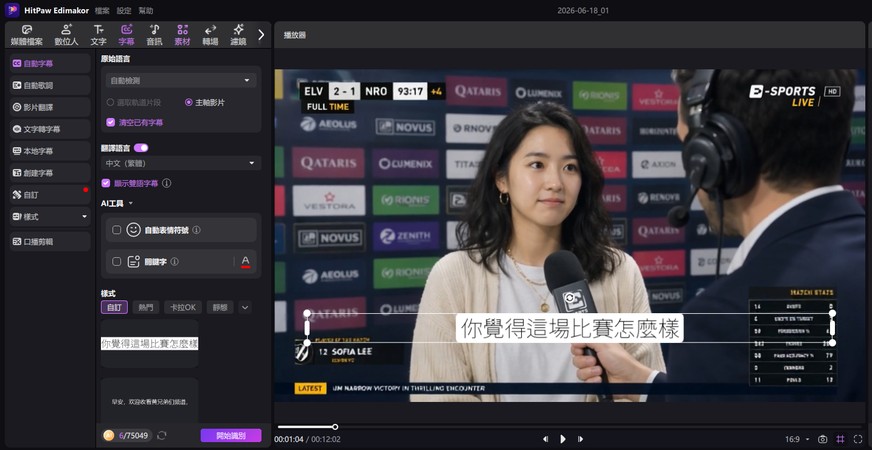Viewport: 872px width, 450px height.
Task: Play the video preview
Action: [563, 439]
